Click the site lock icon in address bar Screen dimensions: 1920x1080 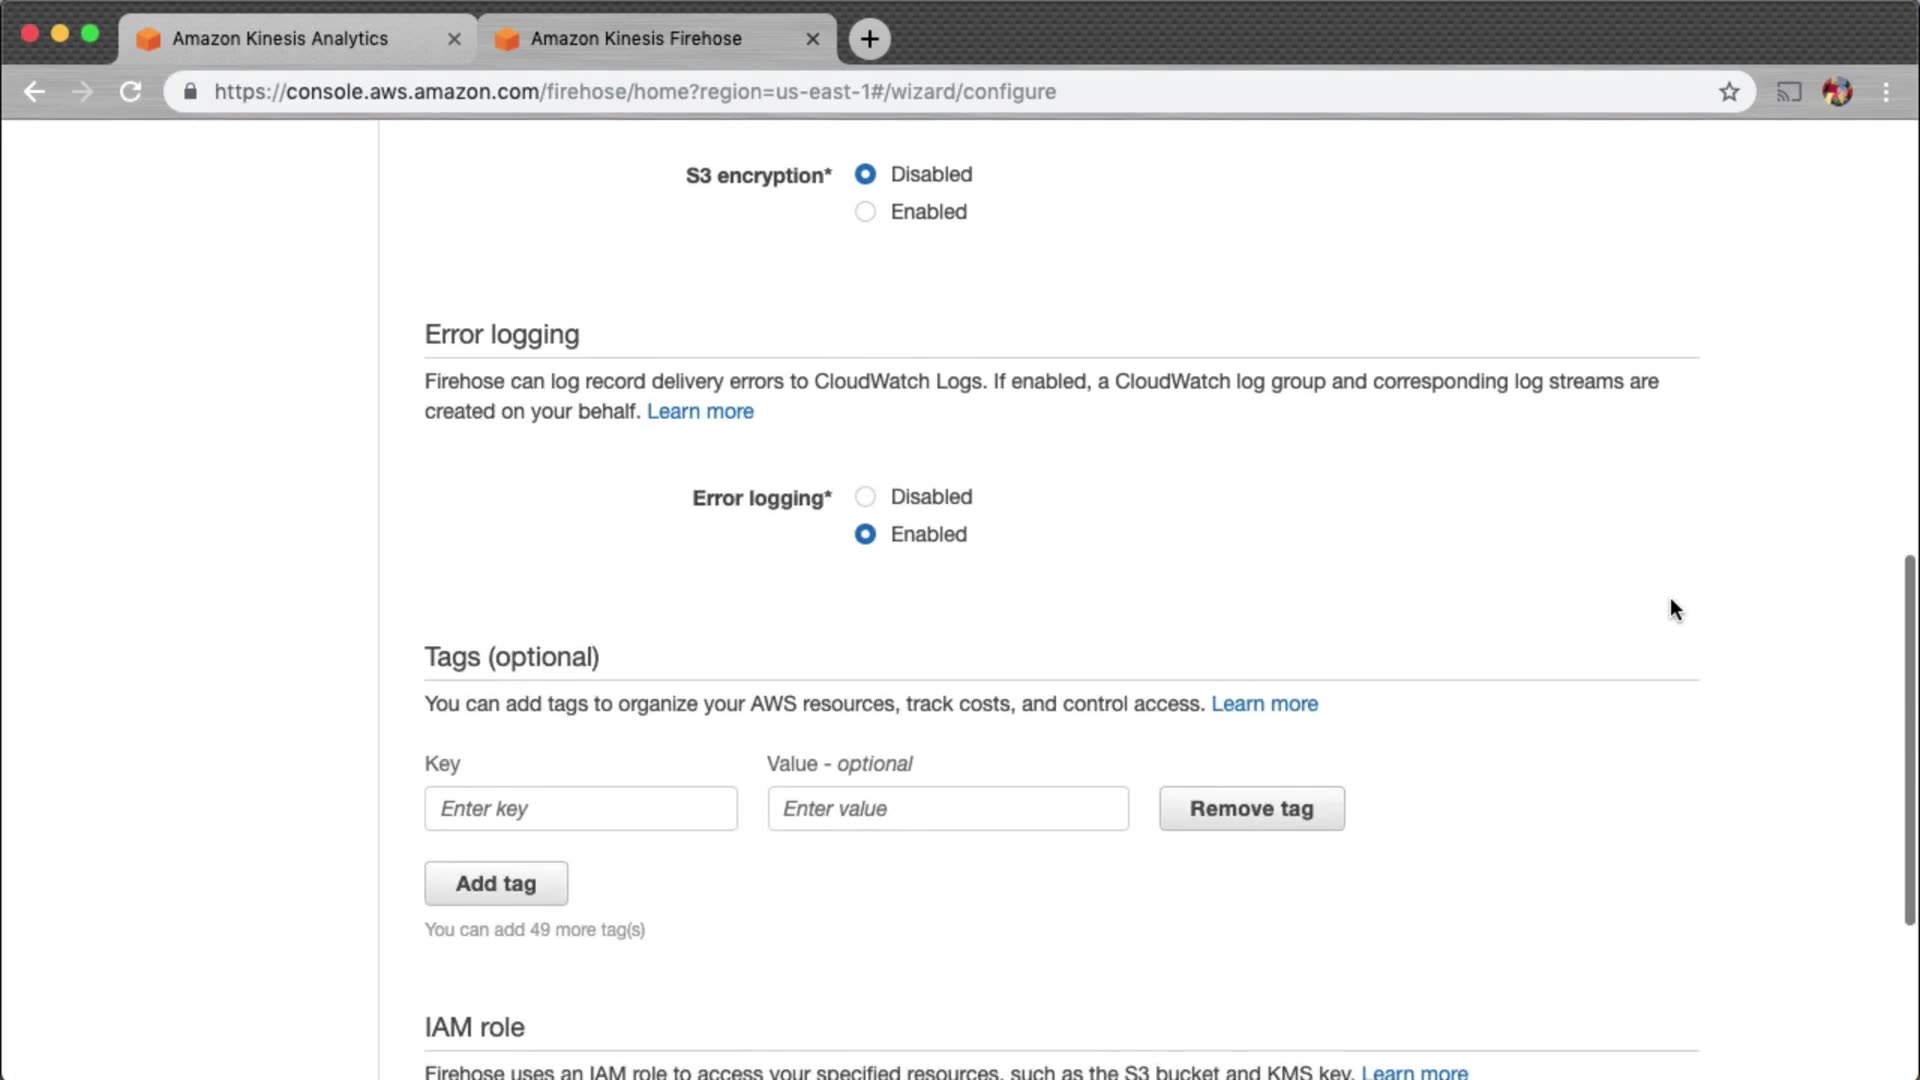[x=190, y=92]
